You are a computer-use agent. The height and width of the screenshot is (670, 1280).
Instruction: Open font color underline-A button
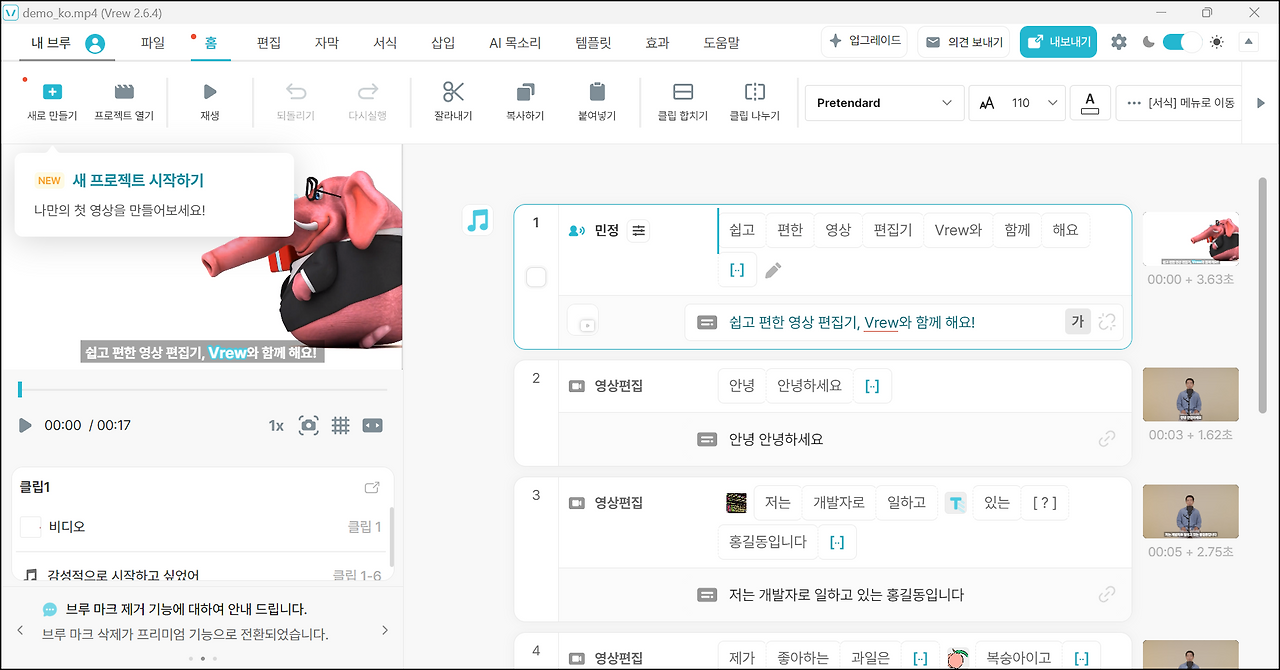click(1090, 103)
